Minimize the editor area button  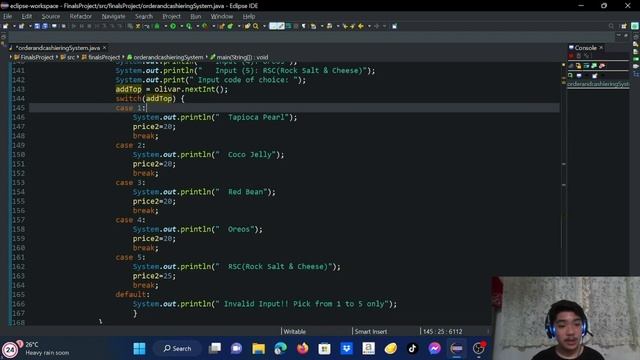tap(618, 36)
